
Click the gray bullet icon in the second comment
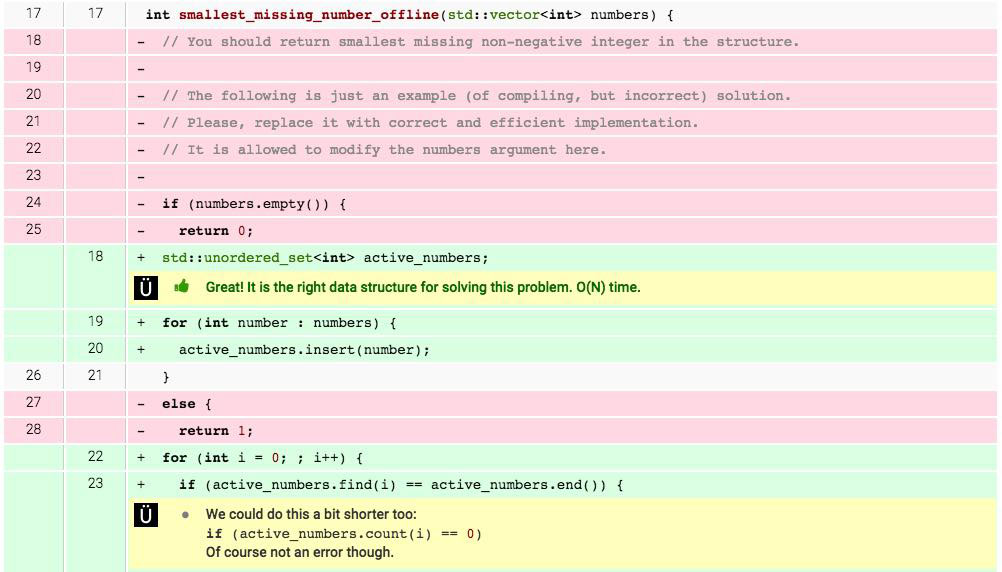coord(185,515)
